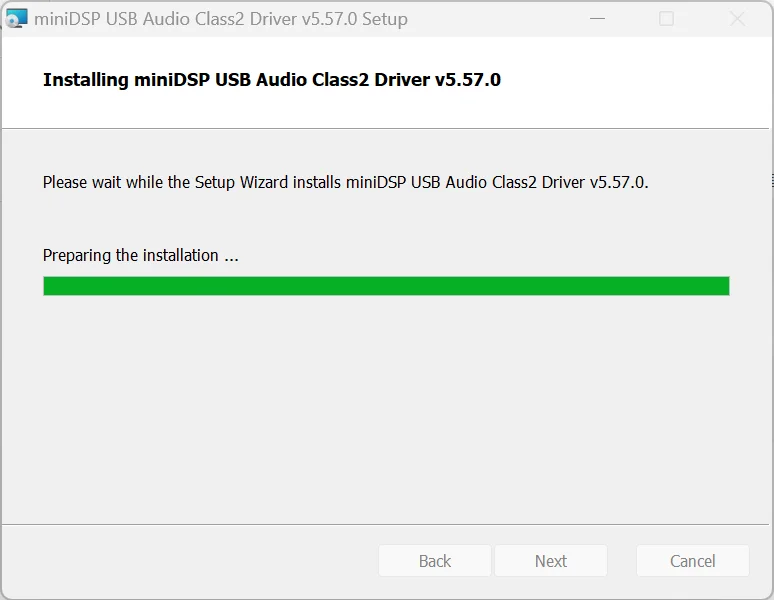Click the disabled Next button

pos(550,561)
